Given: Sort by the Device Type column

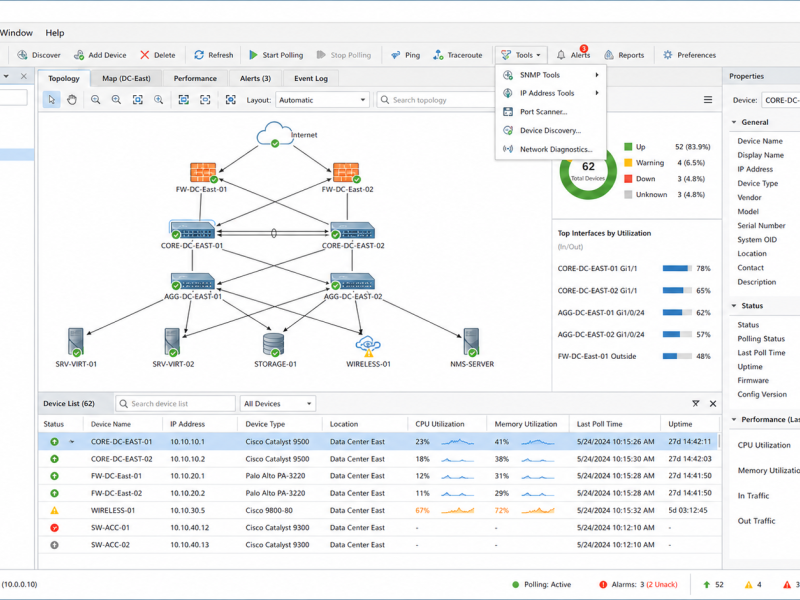Looking at the screenshot, I should pyautogui.click(x=280, y=424).
